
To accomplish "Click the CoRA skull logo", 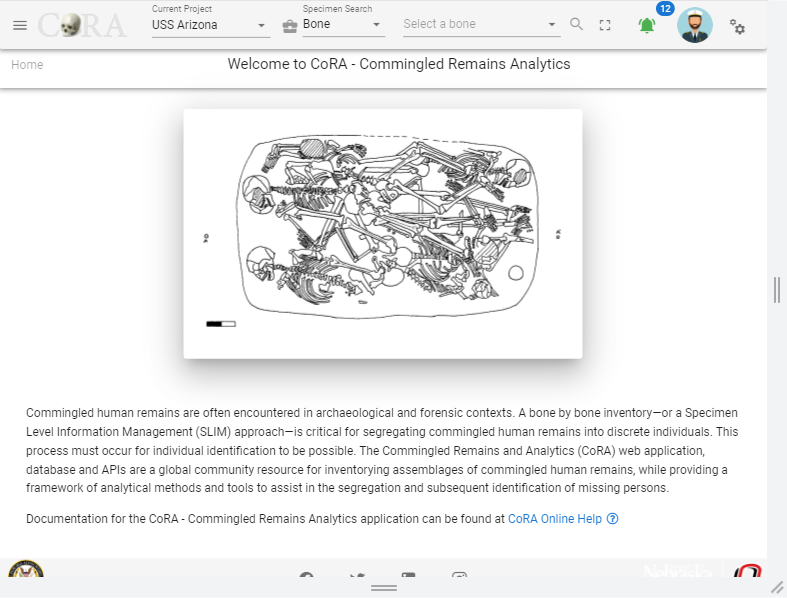I will tap(82, 25).
